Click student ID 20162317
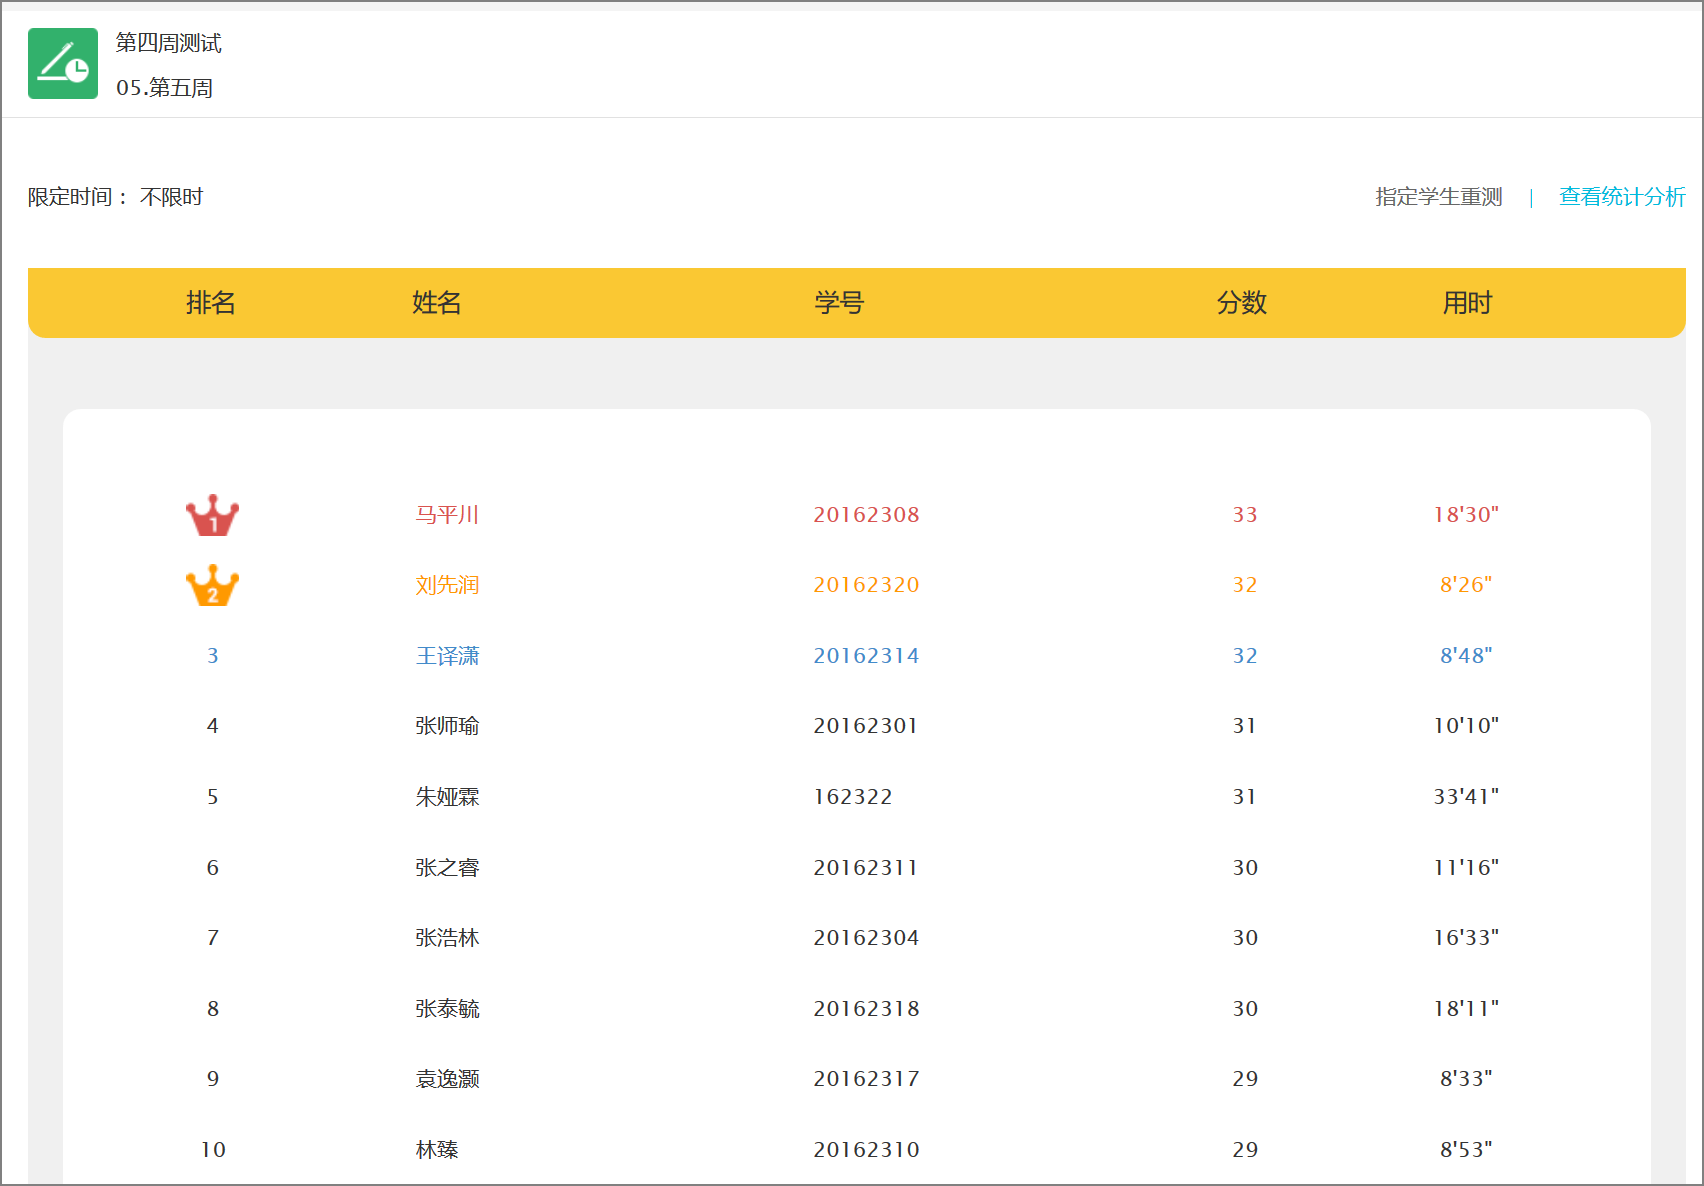The width and height of the screenshot is (1704, 1186). [x=866, y=1079]
